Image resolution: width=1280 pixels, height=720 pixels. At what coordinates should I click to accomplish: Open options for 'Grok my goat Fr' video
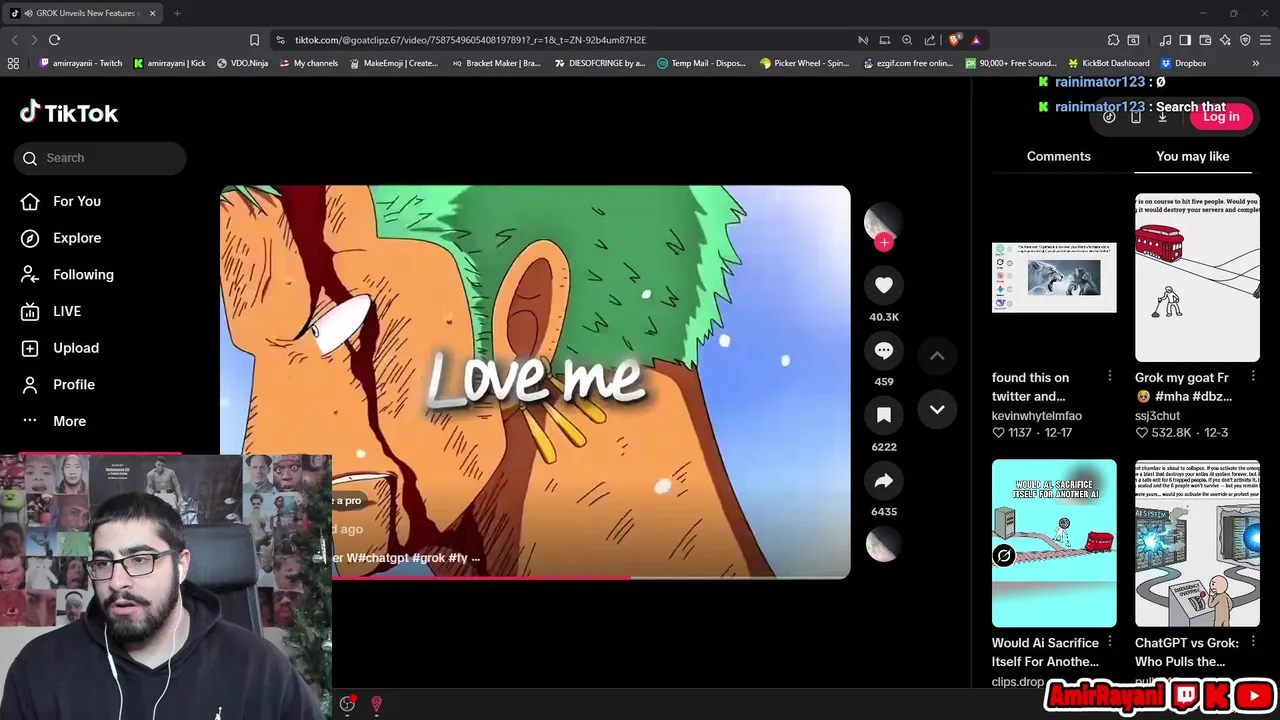coord(1252,376)
